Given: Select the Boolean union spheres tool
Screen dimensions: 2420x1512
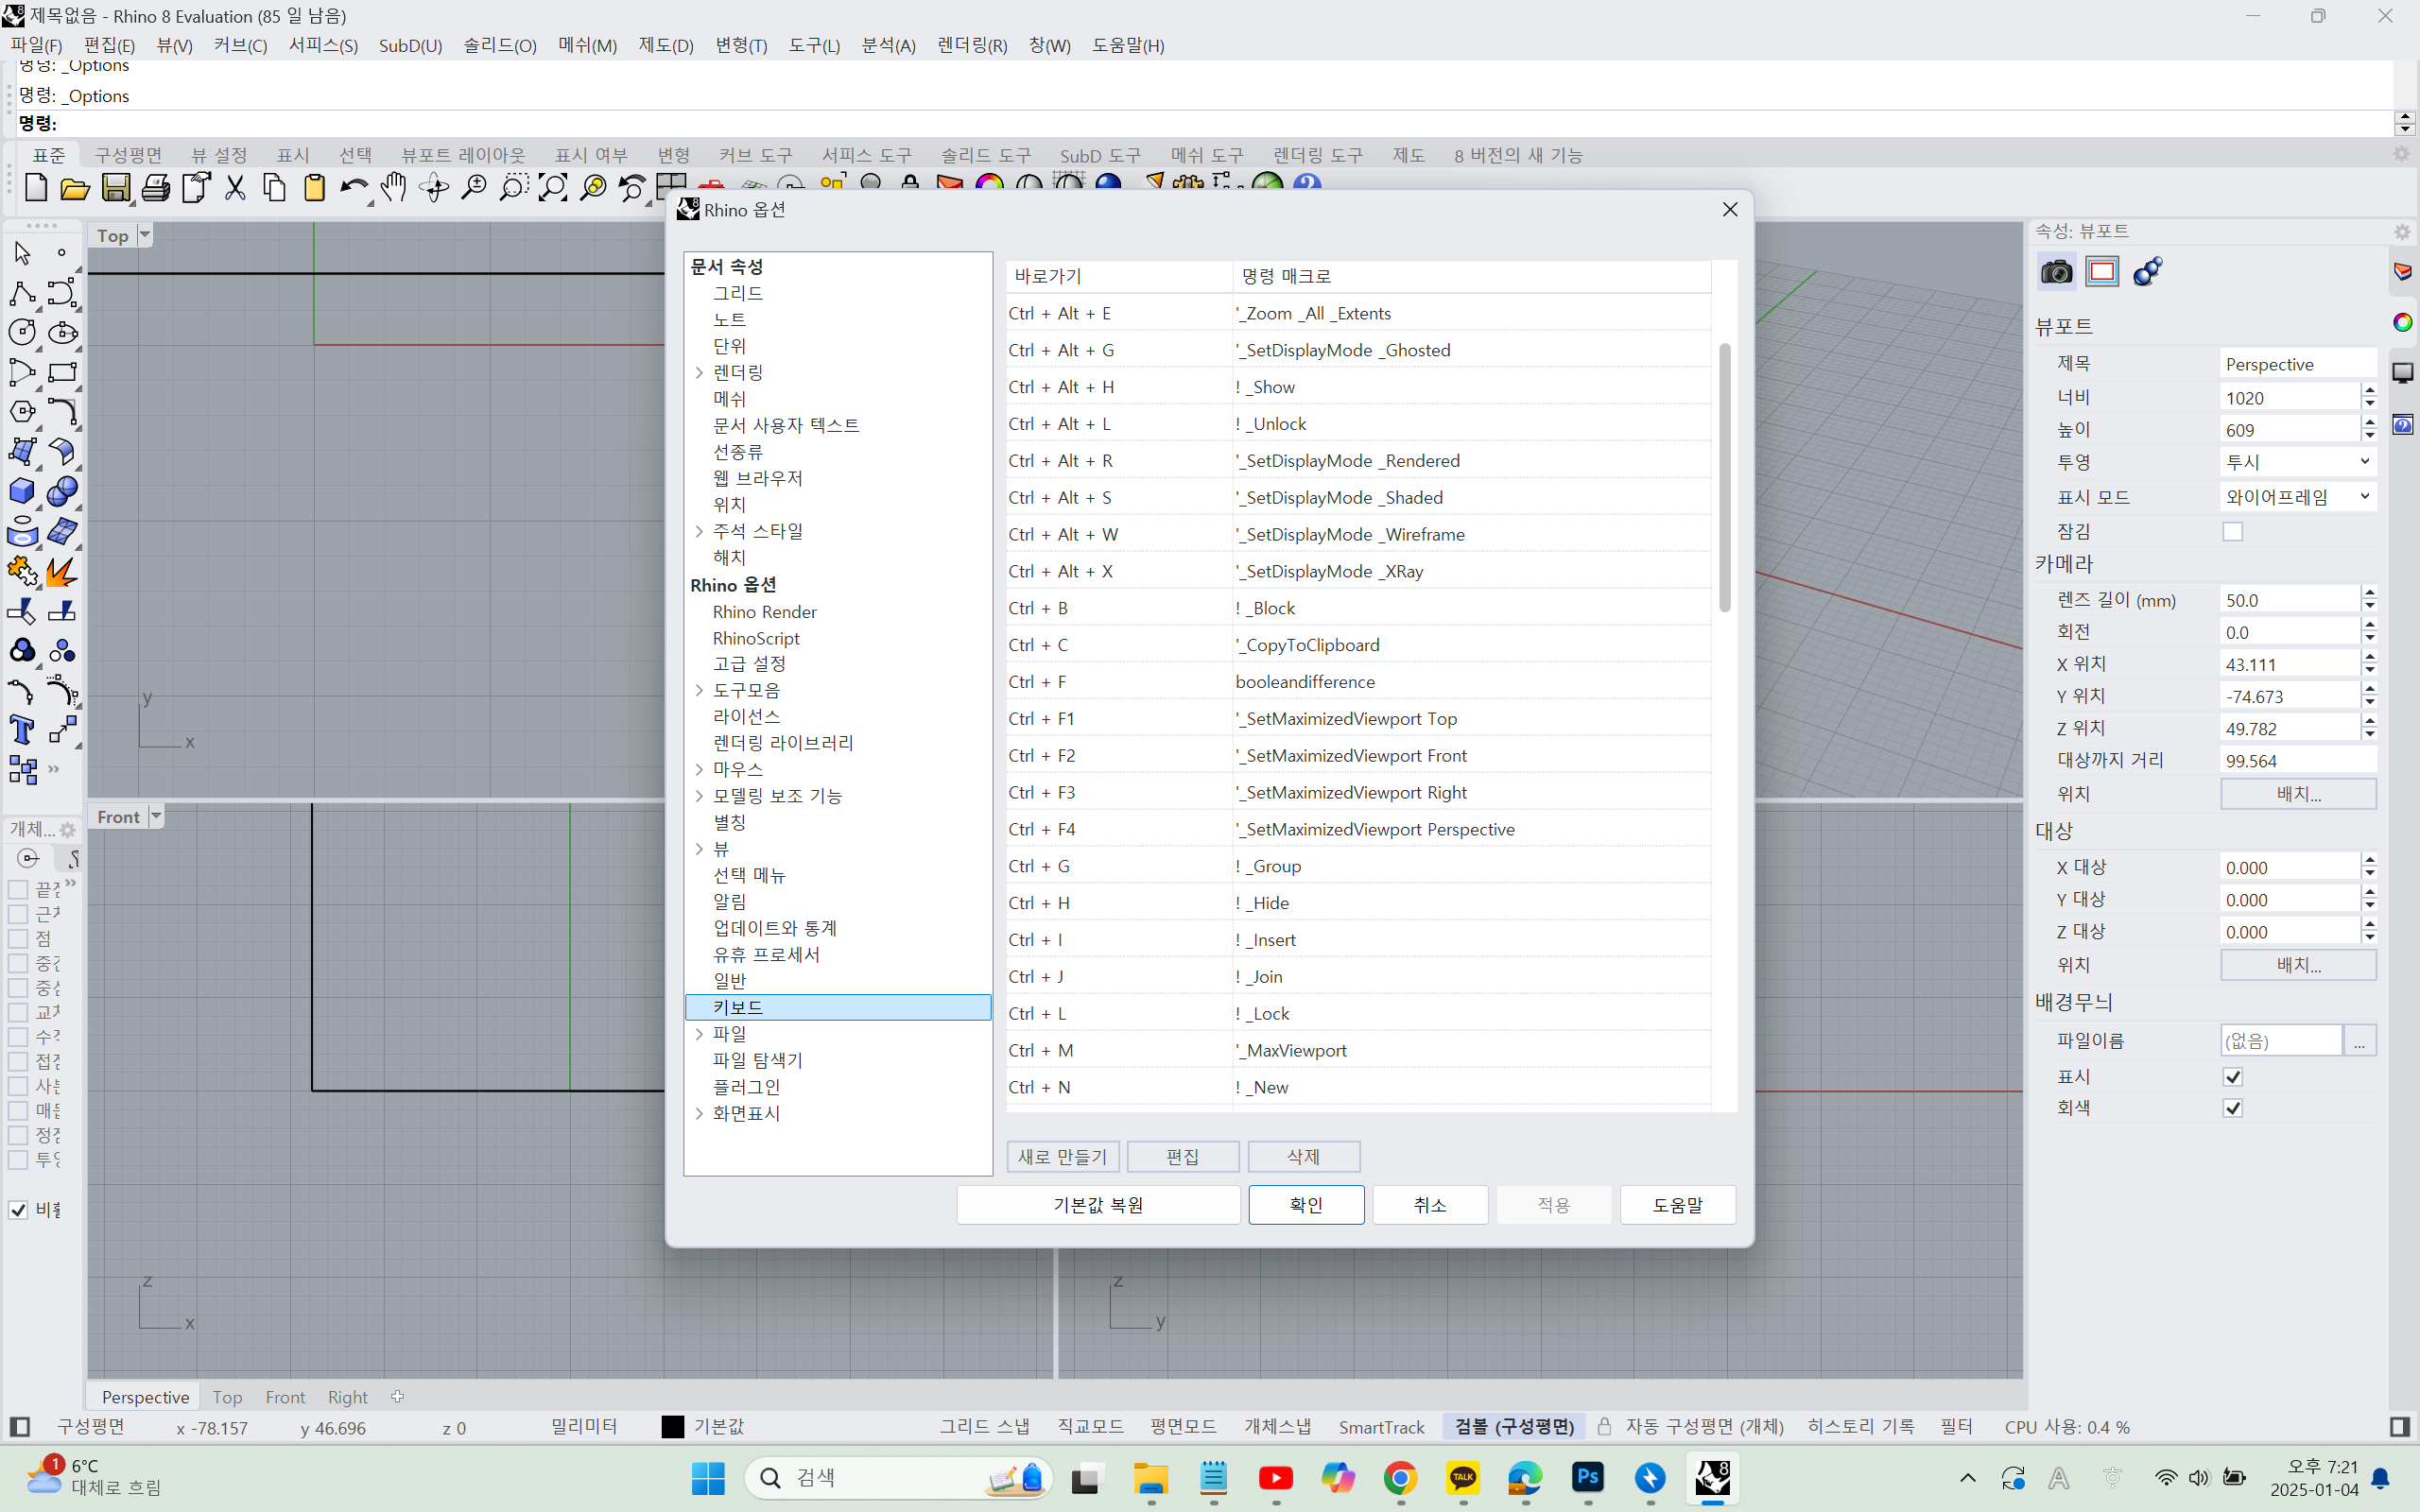Looking at the screenshot, I should [62, 491].
